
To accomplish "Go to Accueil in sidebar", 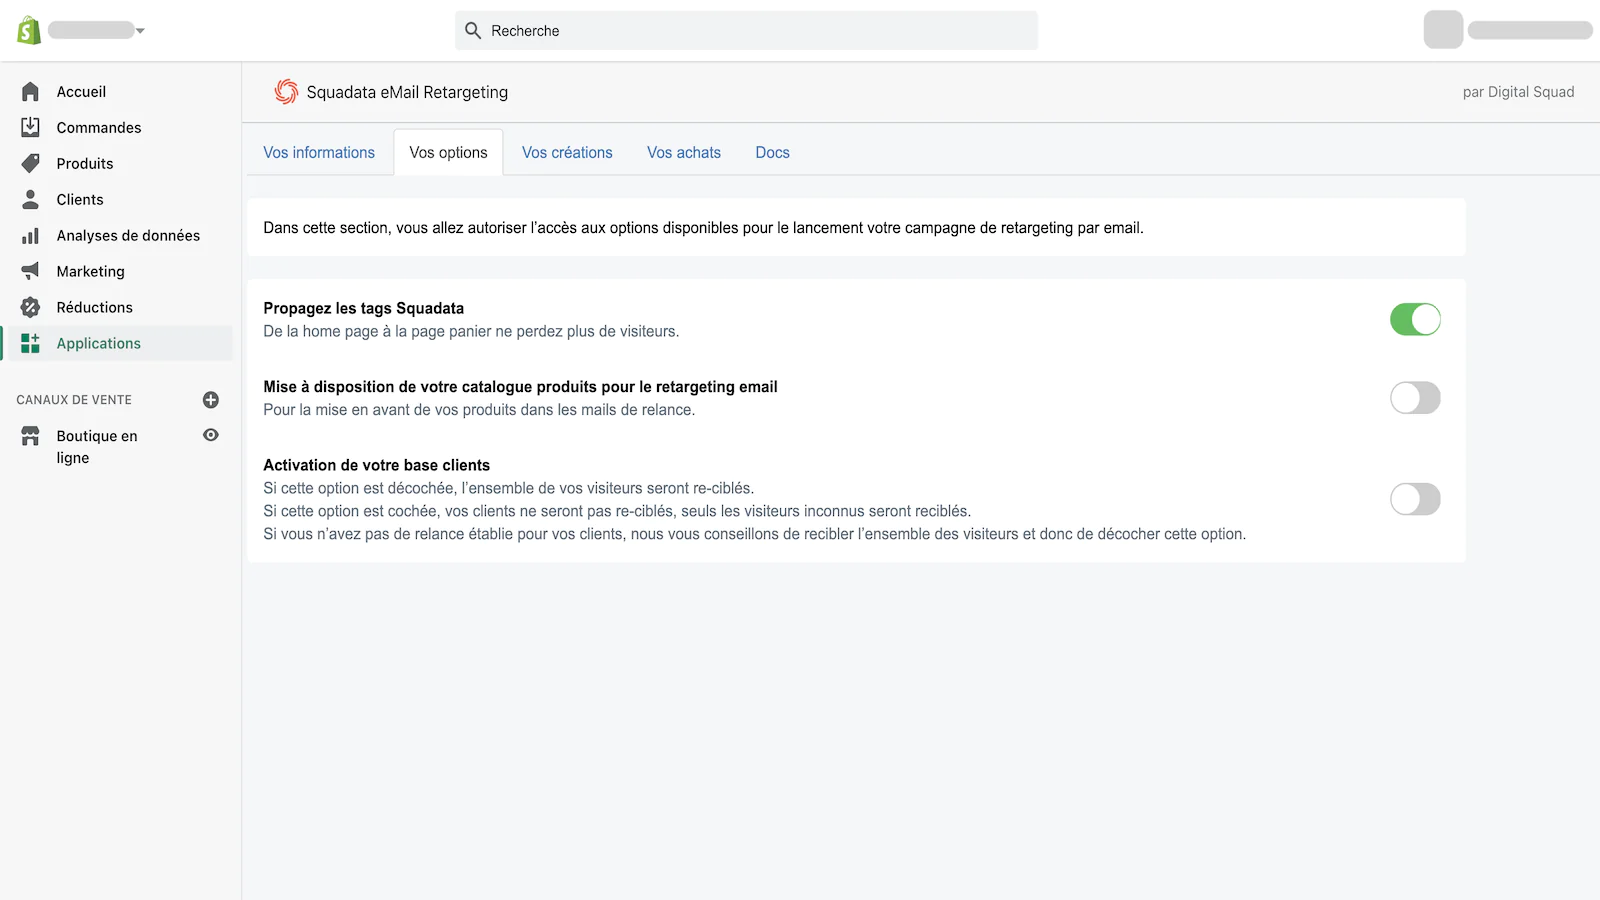I will click(81, 92).
